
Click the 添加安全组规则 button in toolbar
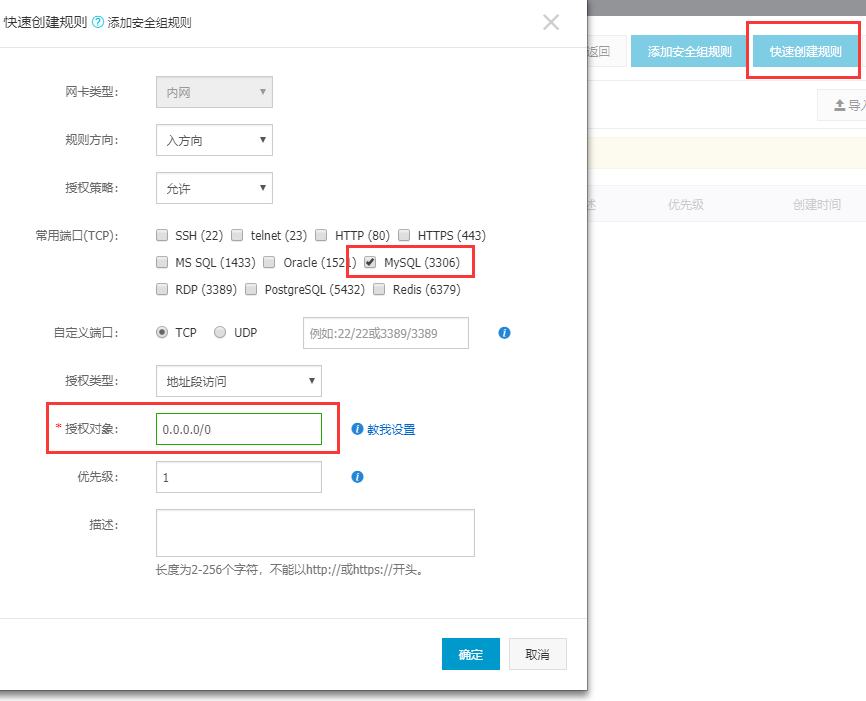click(689, 52)
